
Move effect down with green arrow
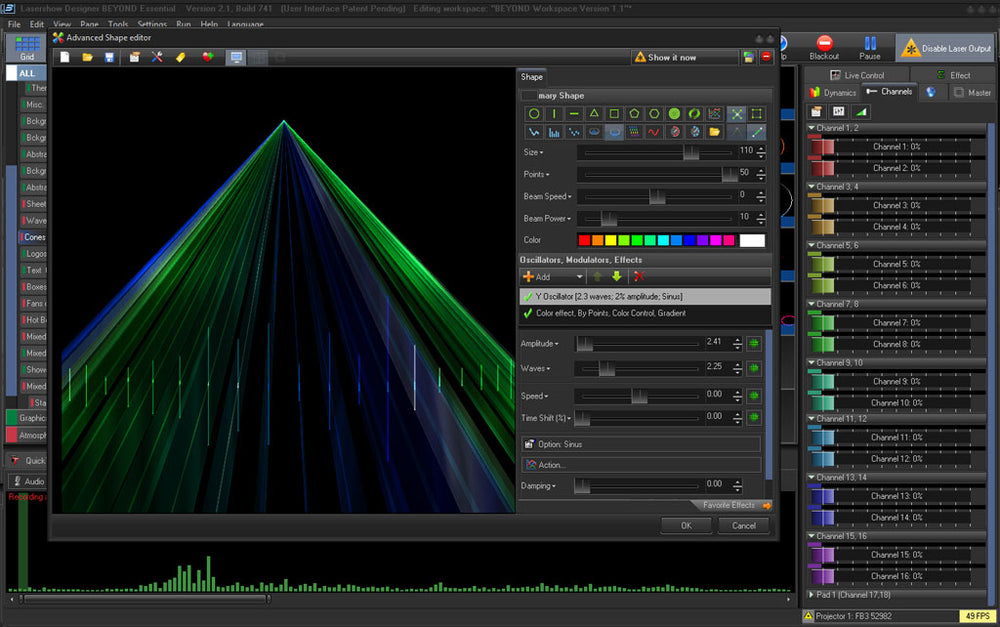click(617, 276)
